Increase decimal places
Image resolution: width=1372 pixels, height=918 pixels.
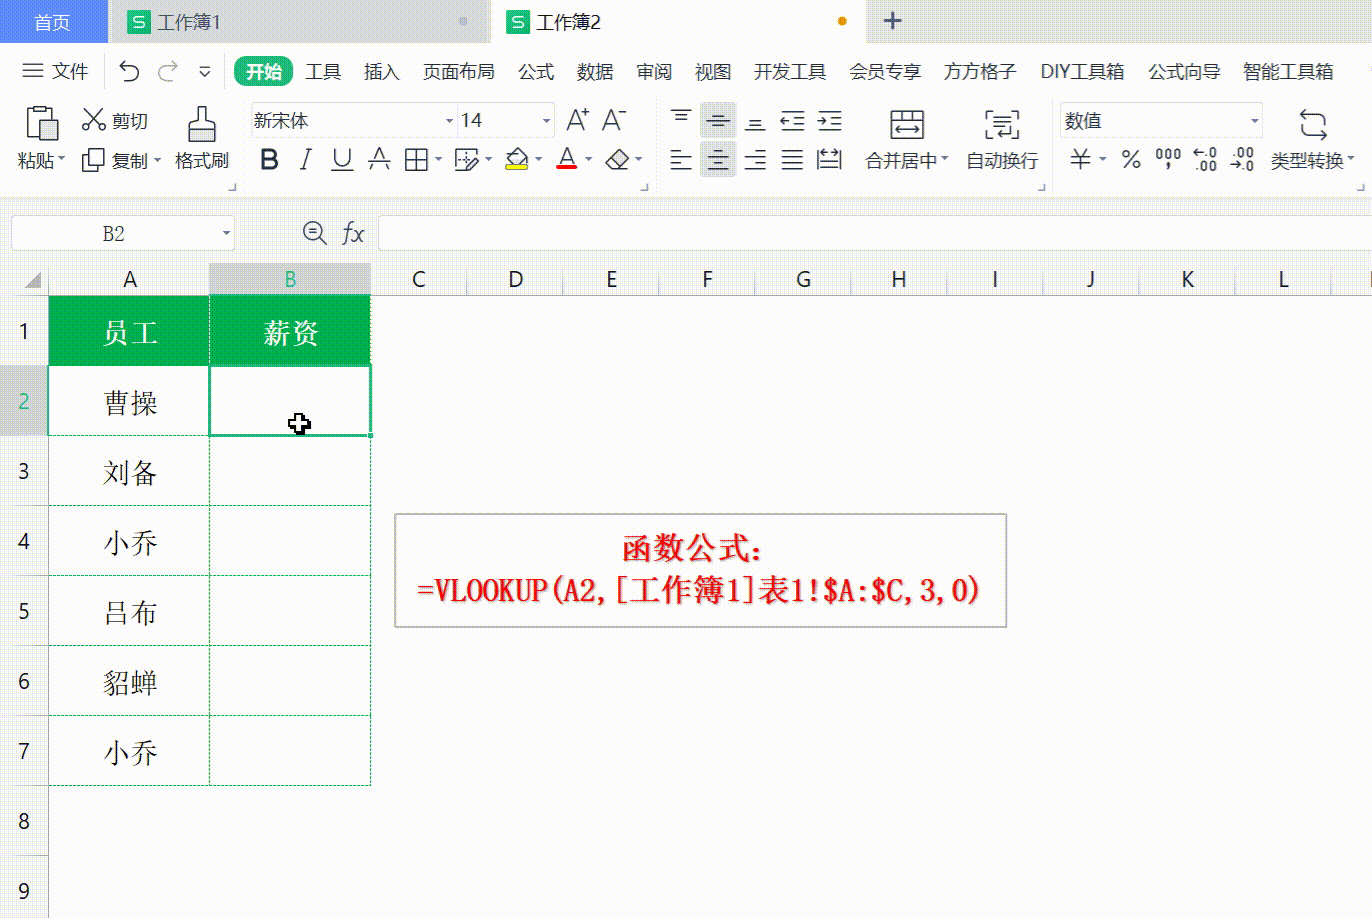[x=1205, y=159]
